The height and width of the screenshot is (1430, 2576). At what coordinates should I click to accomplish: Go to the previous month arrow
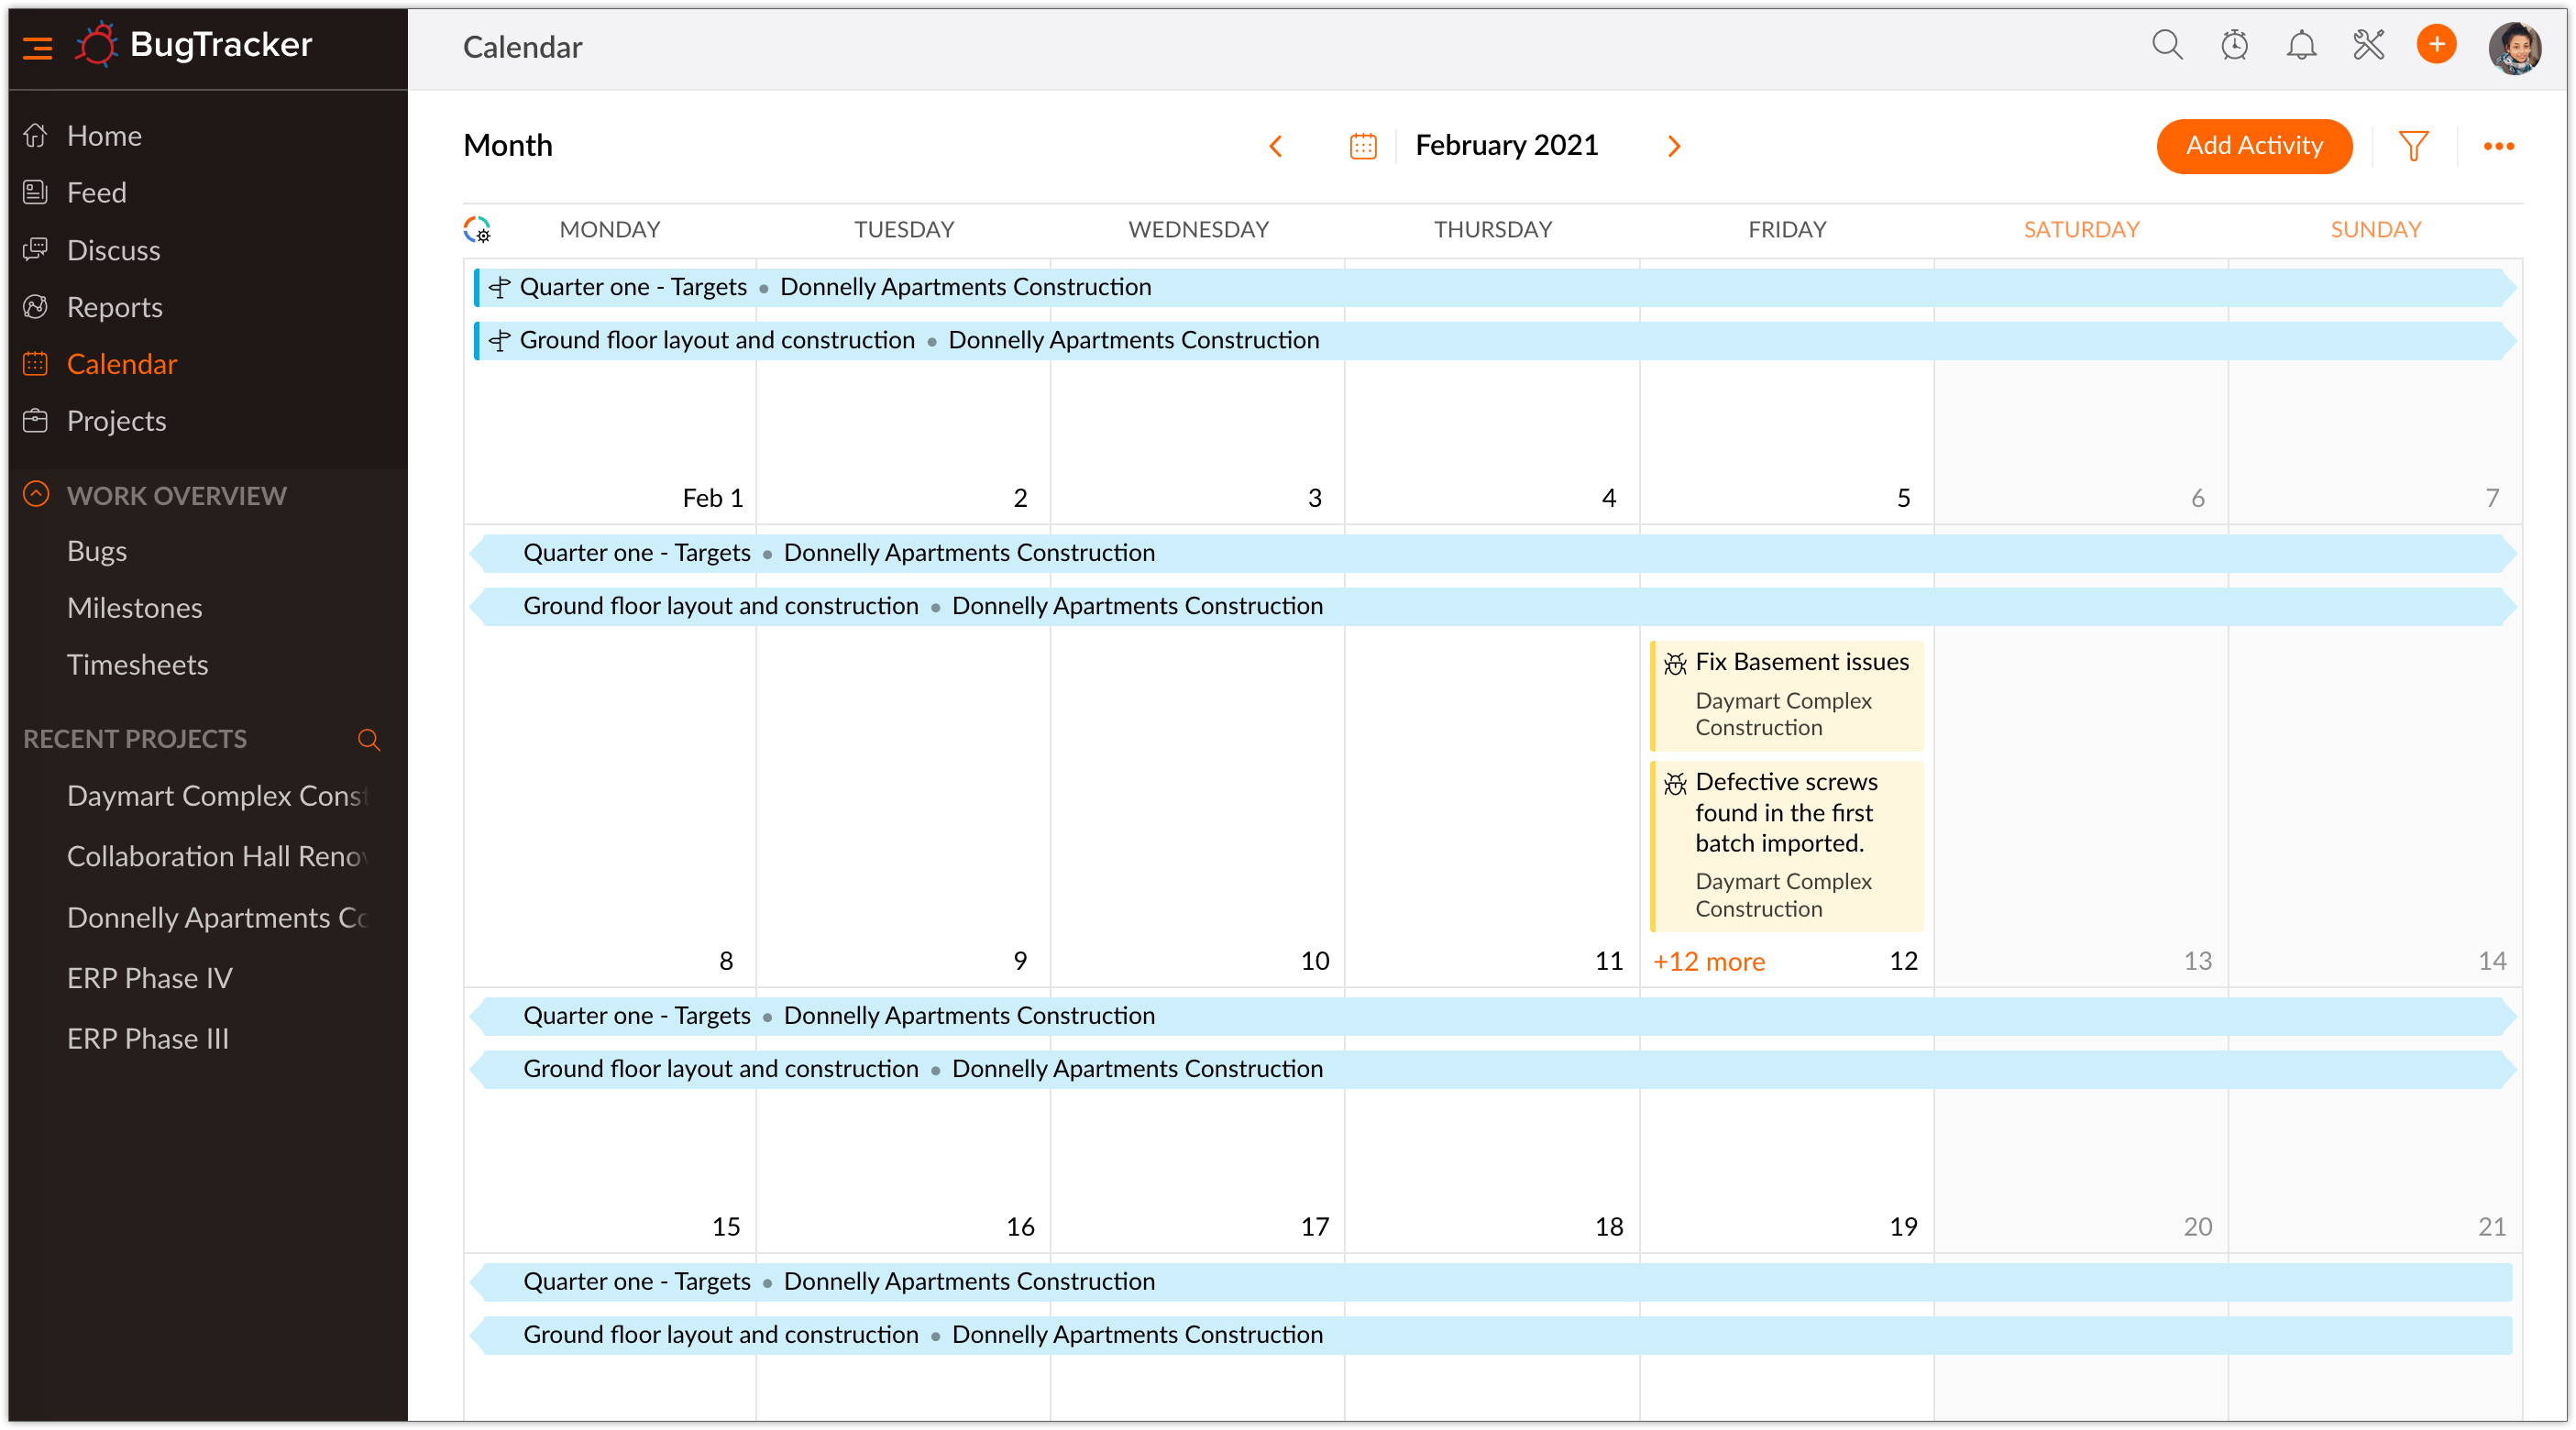(x=1276, y=146)
